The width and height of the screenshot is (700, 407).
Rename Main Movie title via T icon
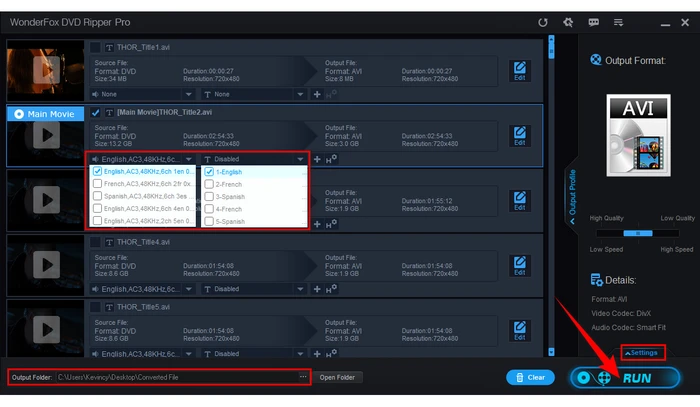point(109,112)
